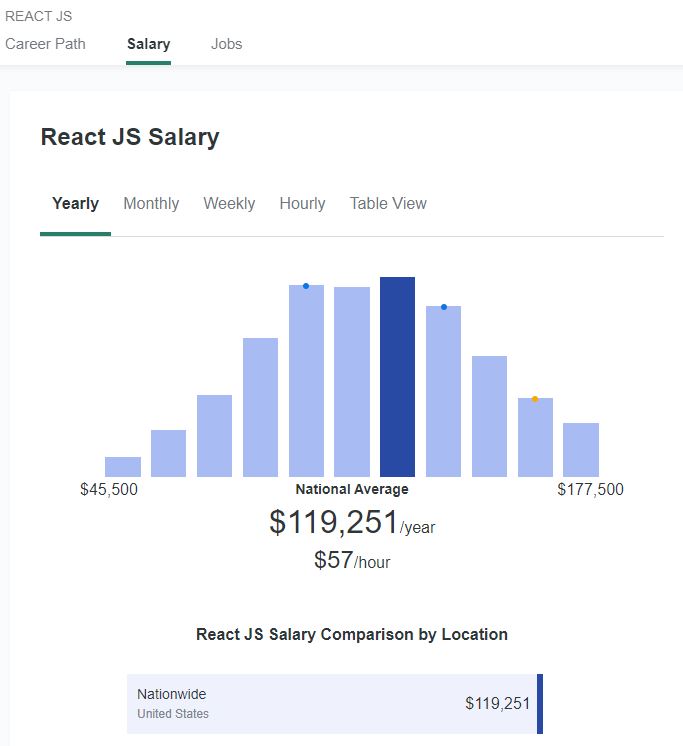Click the REACT JS header label

click(39, 16)
